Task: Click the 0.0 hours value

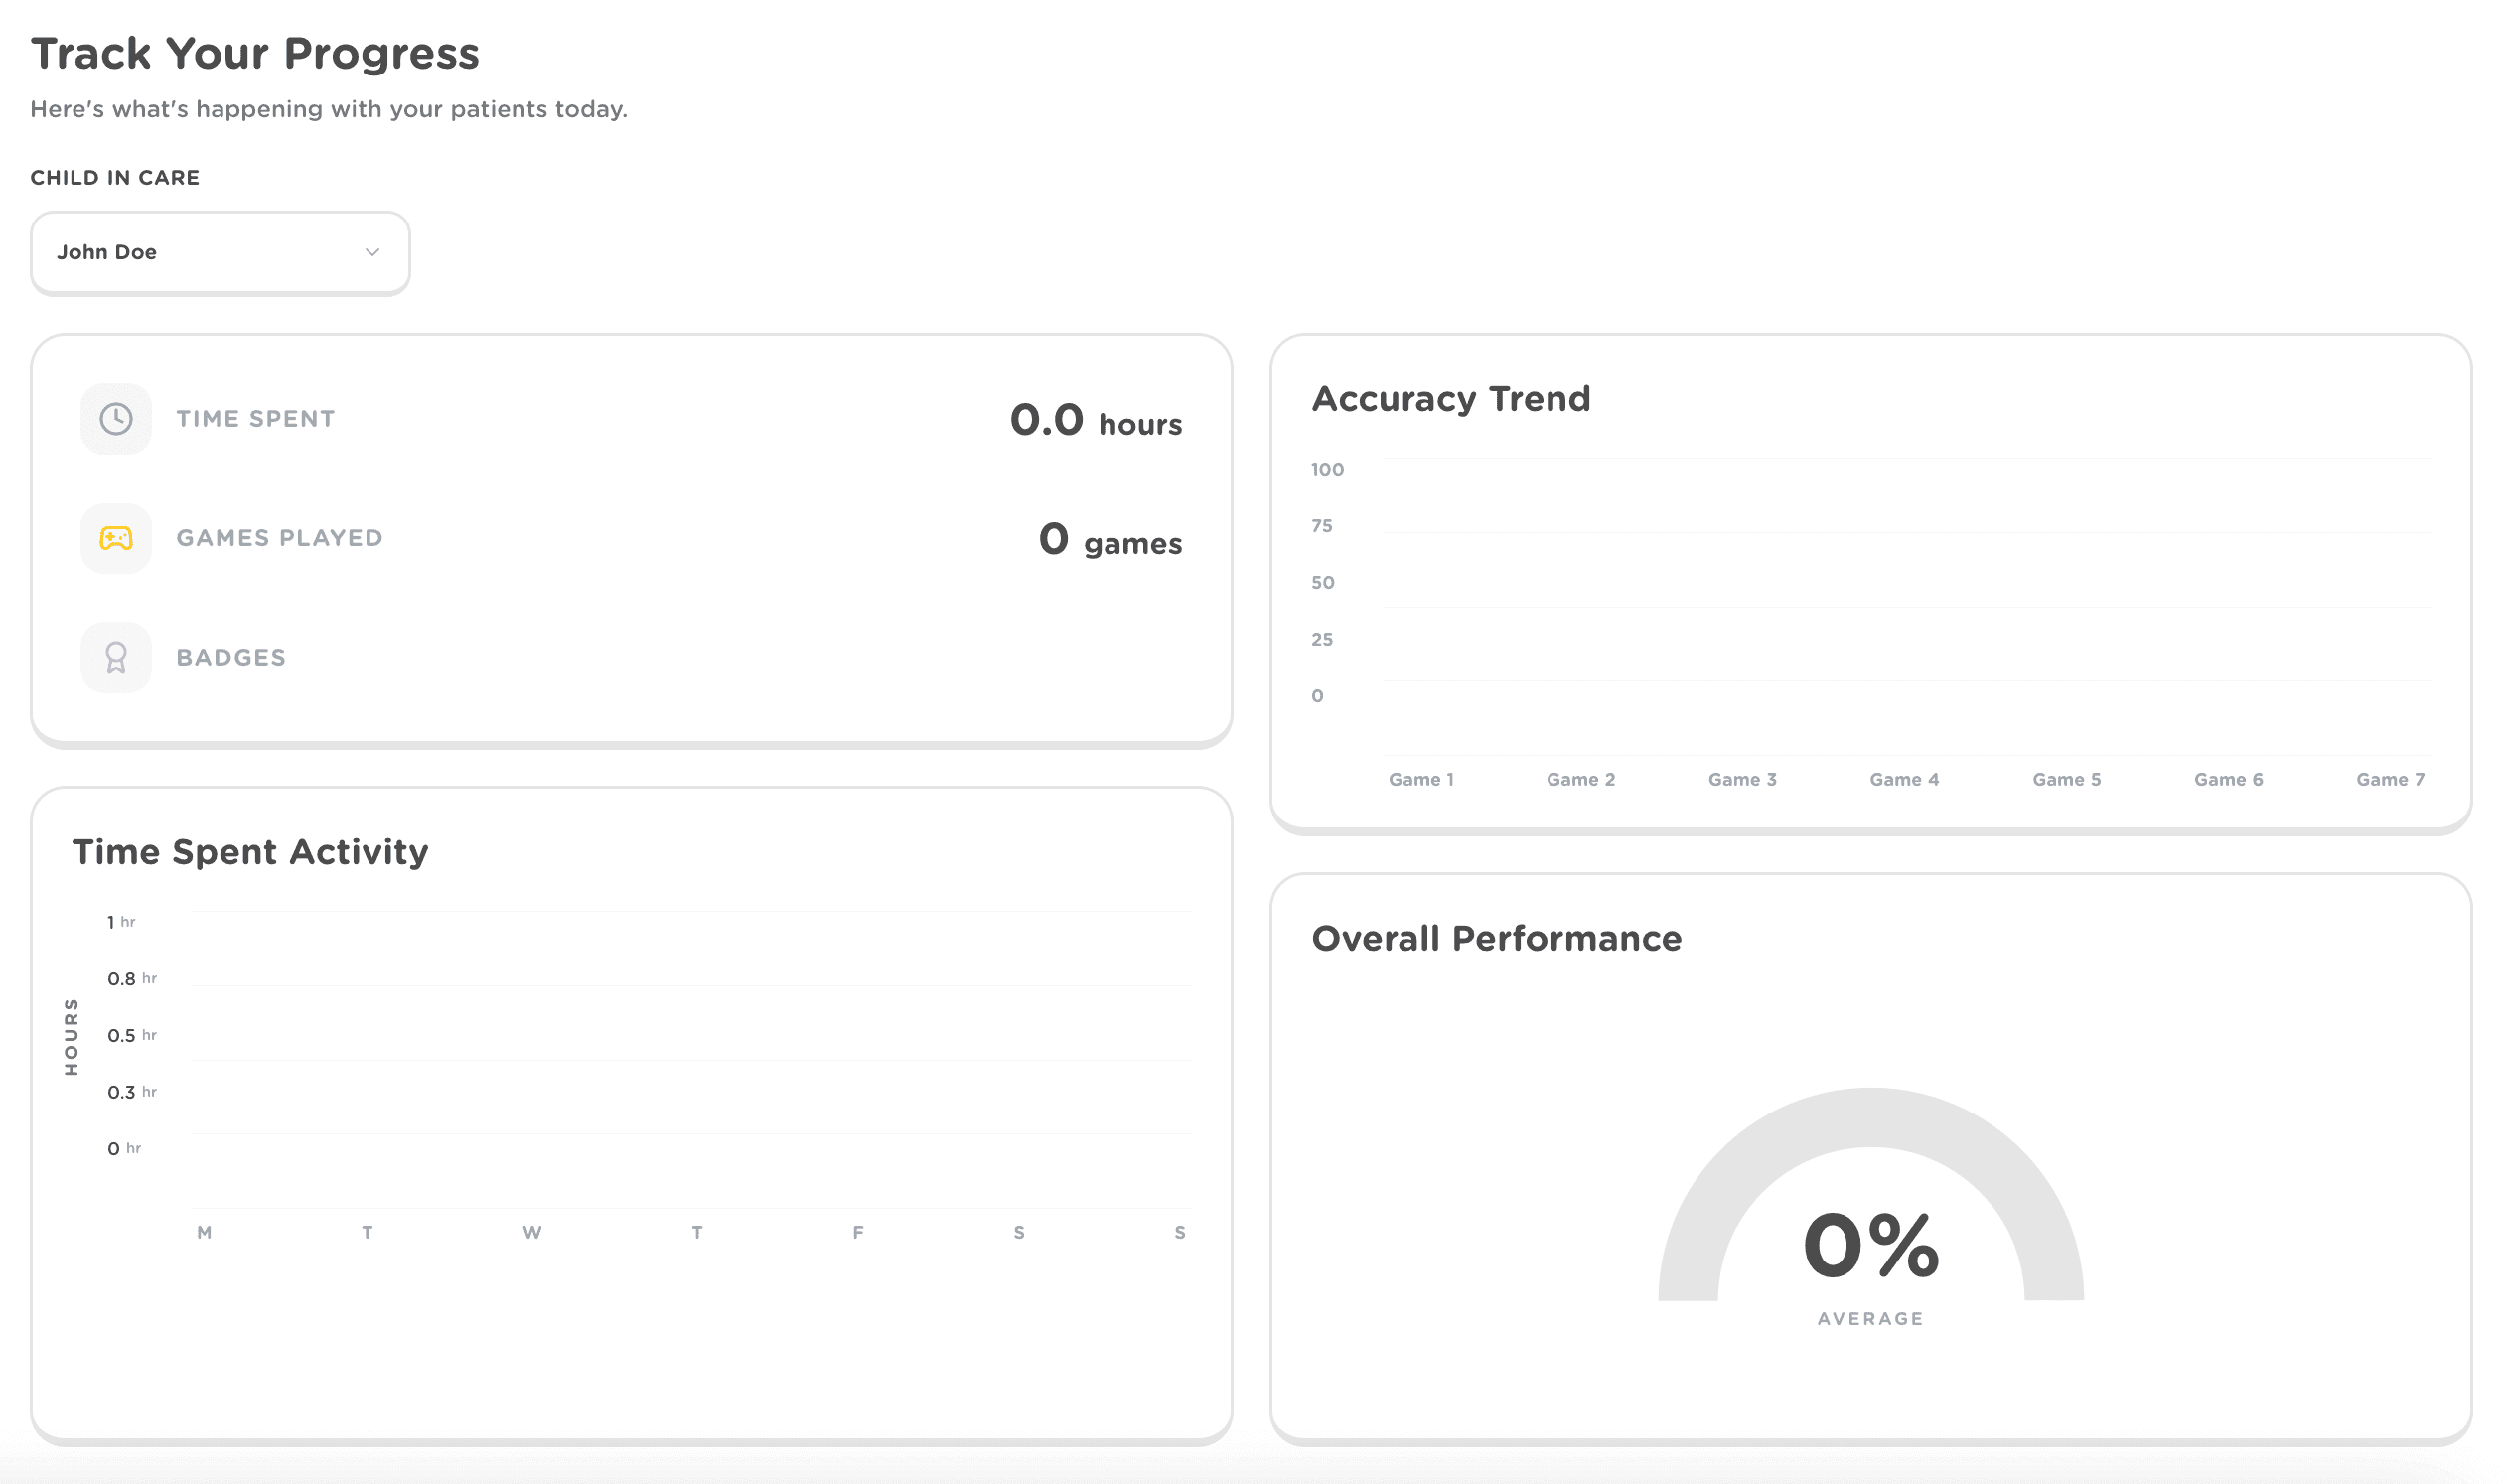Action: pyautogui.click(x=1095, y=421)
